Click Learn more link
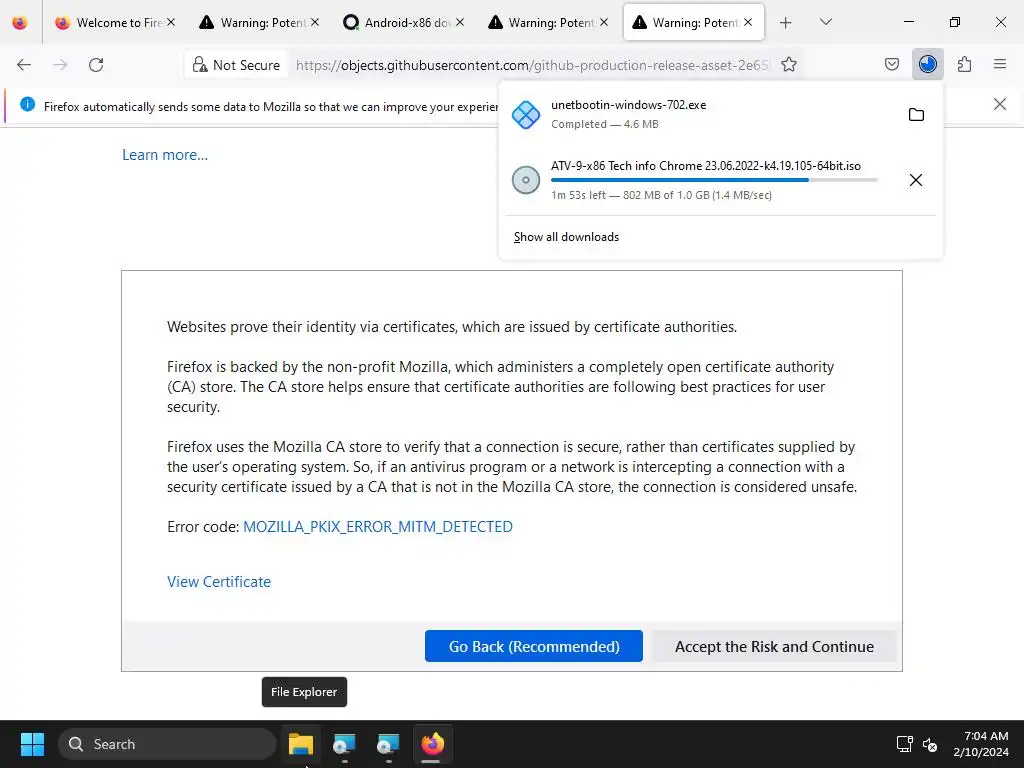The image size is (1024, 768). coord(165,155)
